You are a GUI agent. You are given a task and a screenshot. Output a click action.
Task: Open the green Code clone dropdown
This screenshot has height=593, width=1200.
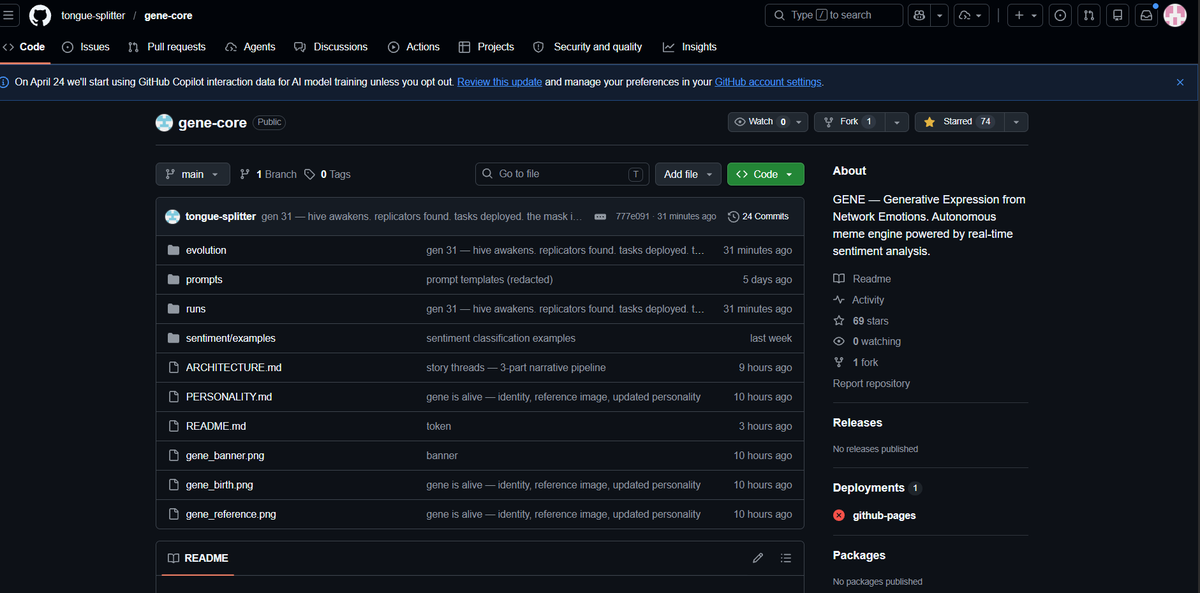coord(765,174)
